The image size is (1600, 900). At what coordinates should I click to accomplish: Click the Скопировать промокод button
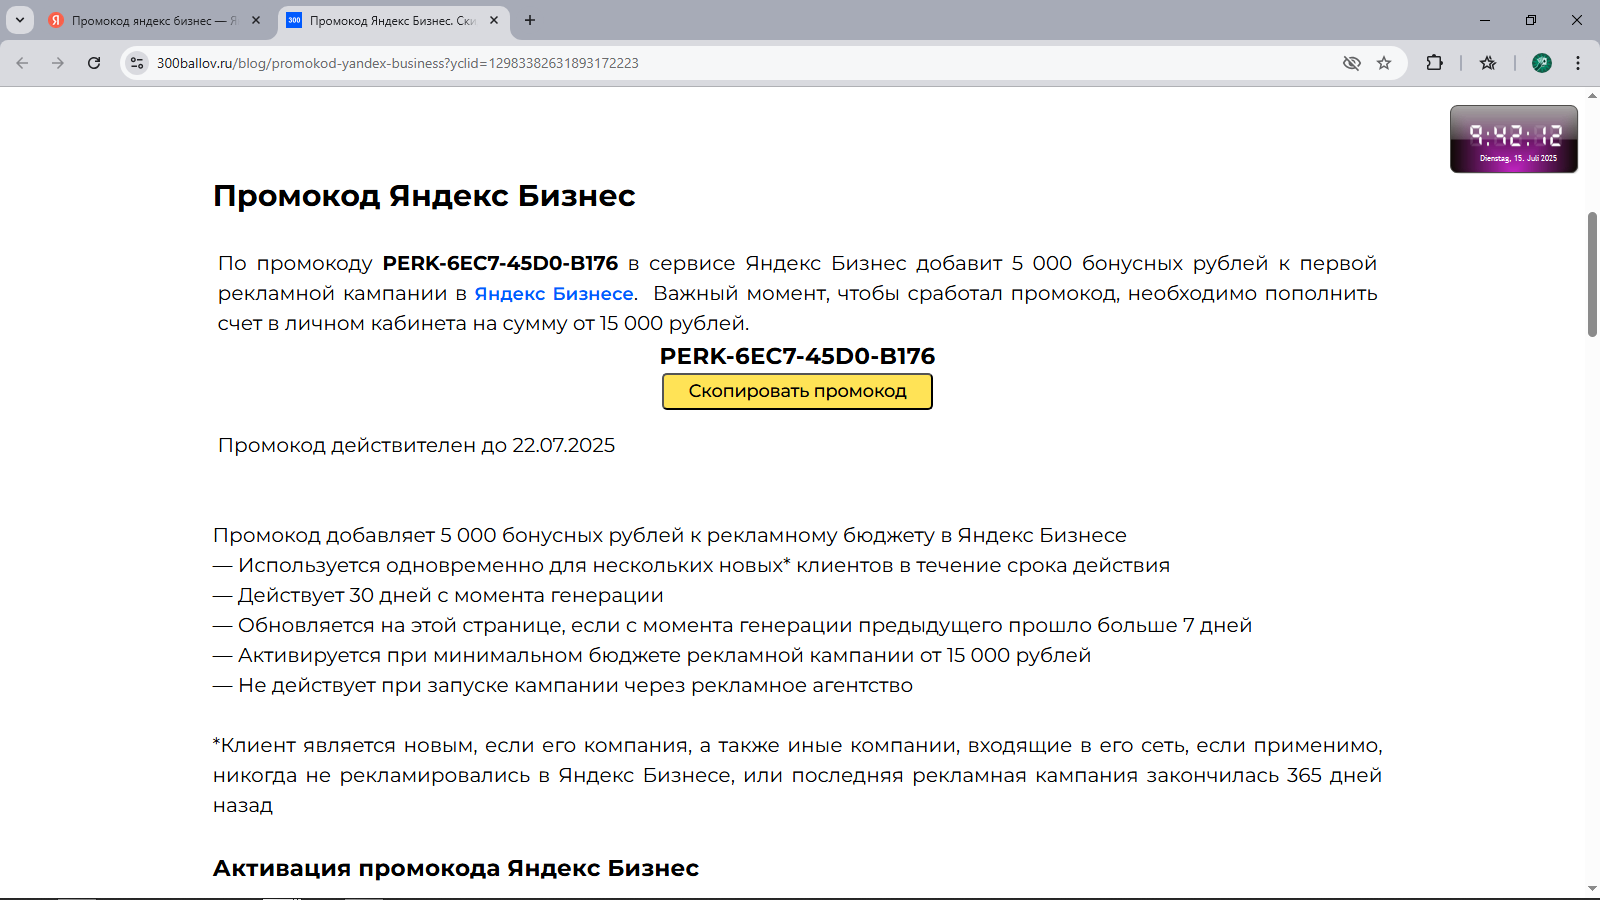click(x=797, y=391)
